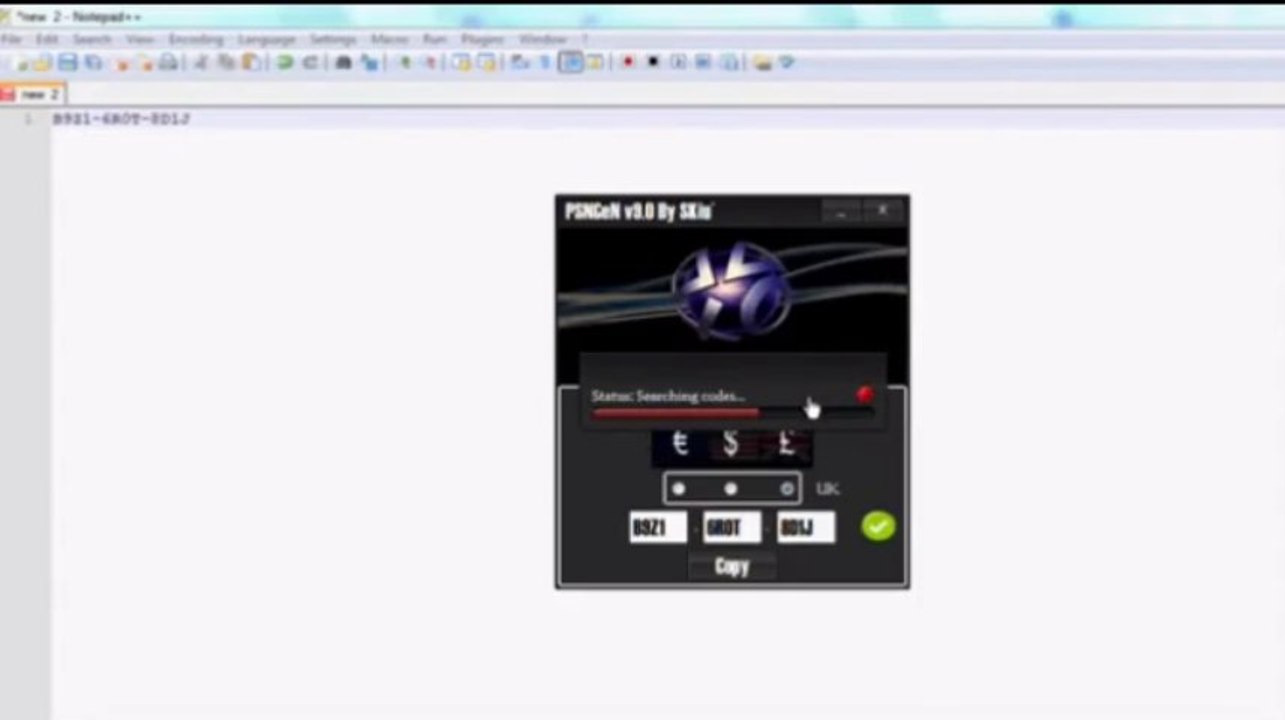1285x720 pixels.
Task: Click the first code field '89Z1'
Action: point(658,527)
